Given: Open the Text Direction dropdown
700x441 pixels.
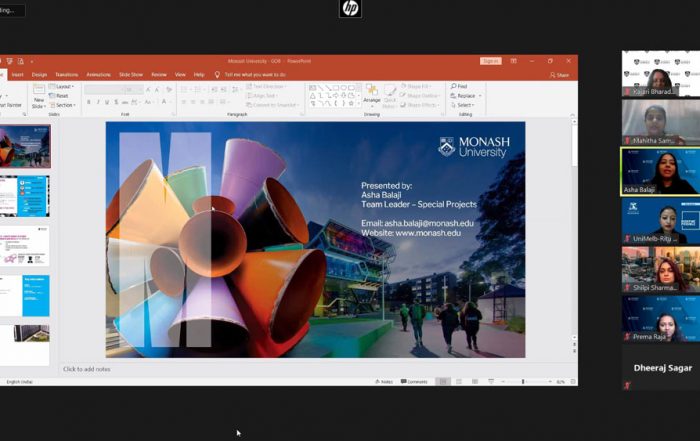Looking at the screenshot, I should pyautogui.click(x=267, y=86).
